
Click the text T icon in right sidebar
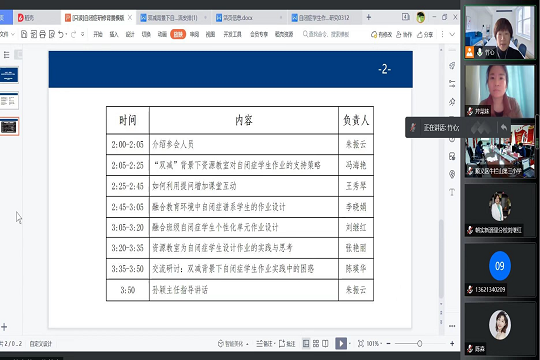452,192
